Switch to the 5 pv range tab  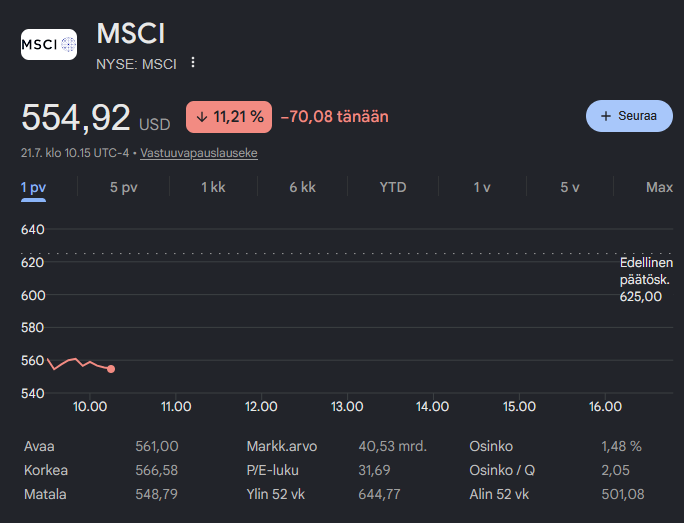123,188
